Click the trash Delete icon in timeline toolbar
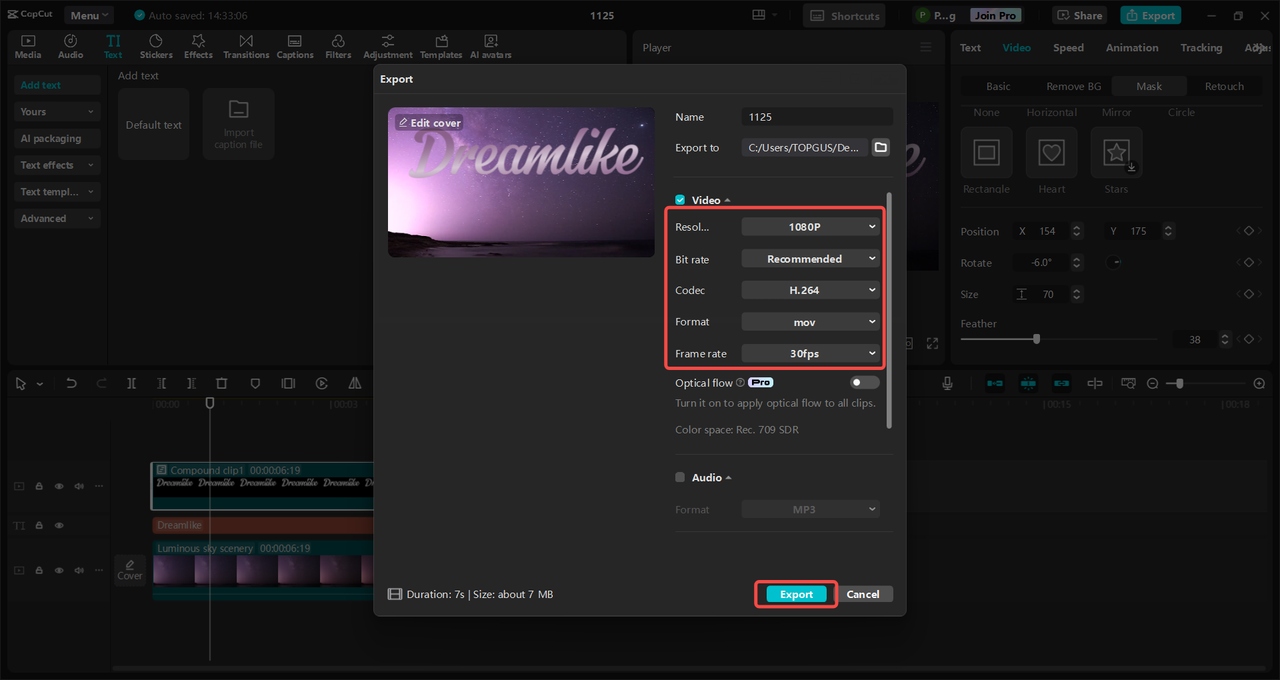Image resolution: width=1280 pixels, height=680 pixels. click(222, 383)
